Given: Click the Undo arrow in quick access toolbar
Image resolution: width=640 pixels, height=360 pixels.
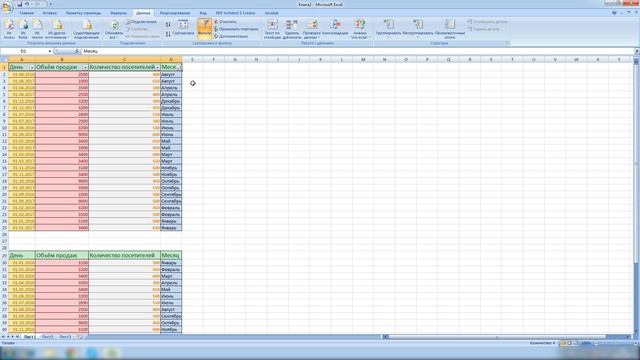Looking at the screenshot, I should point(27,4).
